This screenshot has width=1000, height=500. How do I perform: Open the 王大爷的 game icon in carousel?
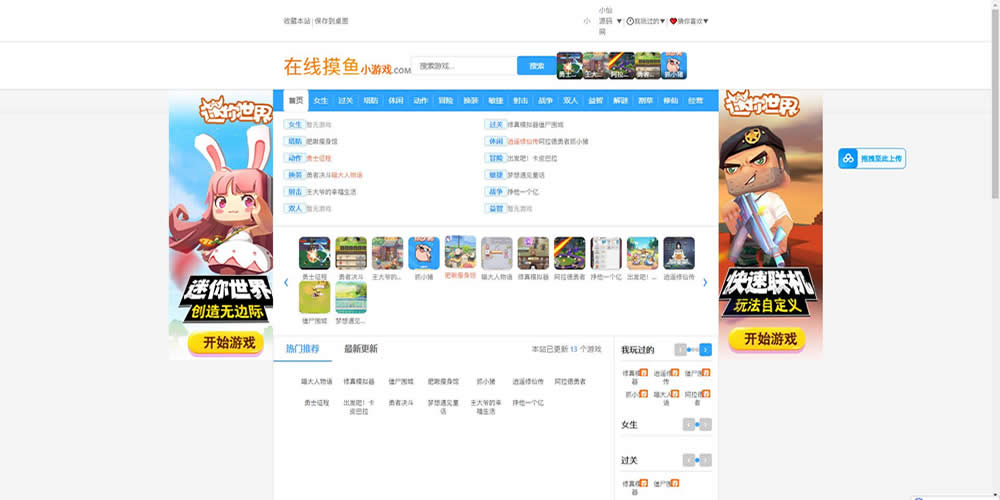coord(388,253)
